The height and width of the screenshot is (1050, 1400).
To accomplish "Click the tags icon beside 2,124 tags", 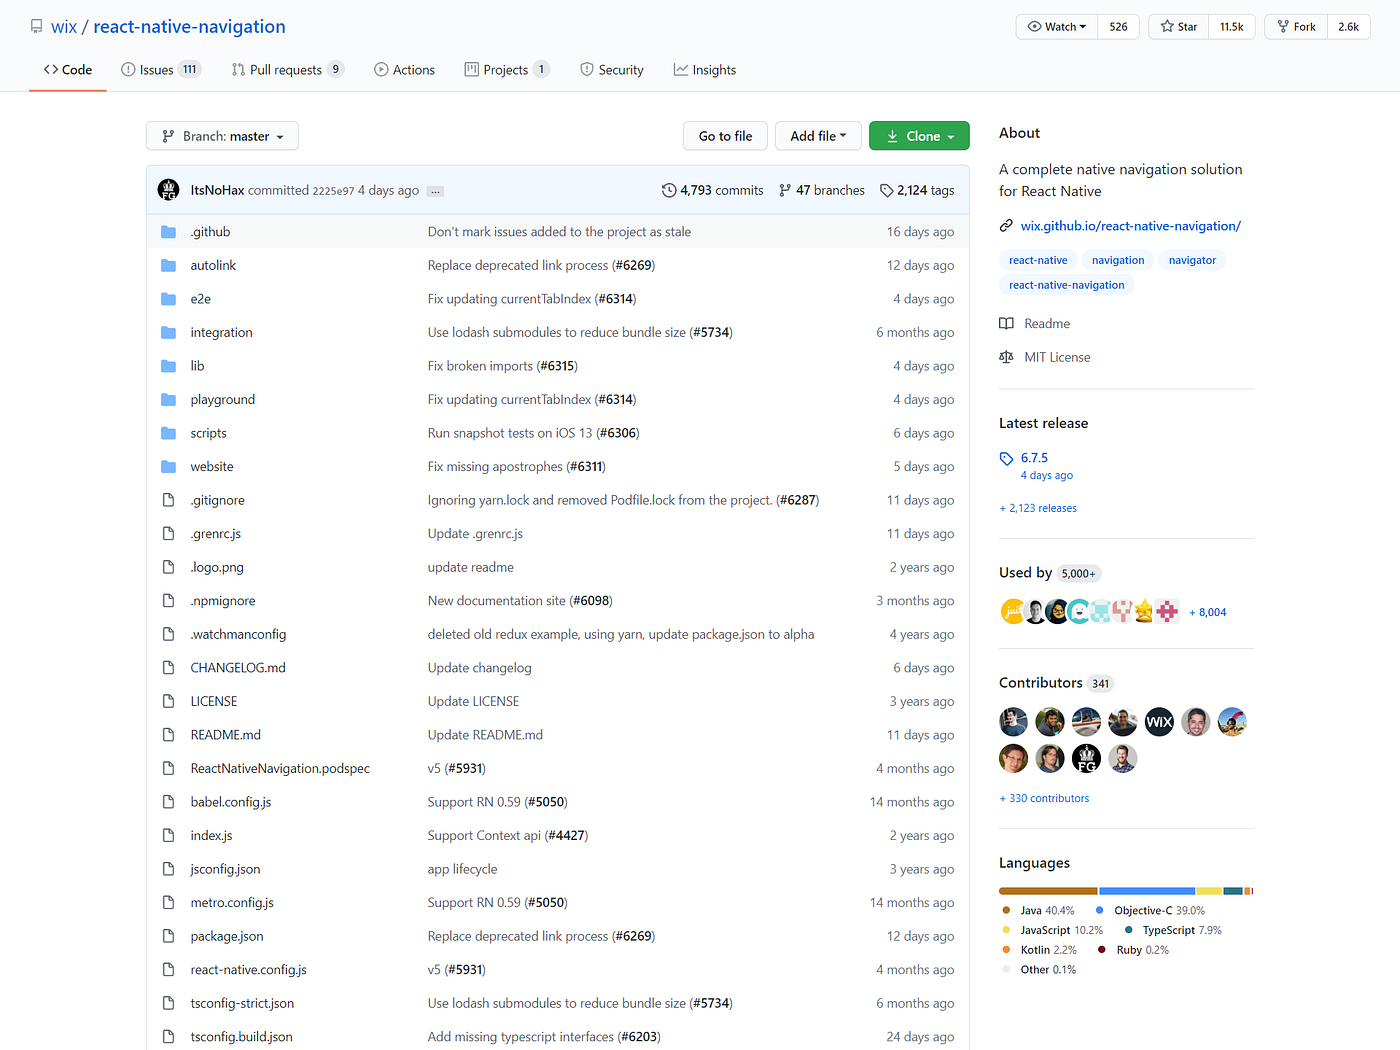I will click(886, 190).
